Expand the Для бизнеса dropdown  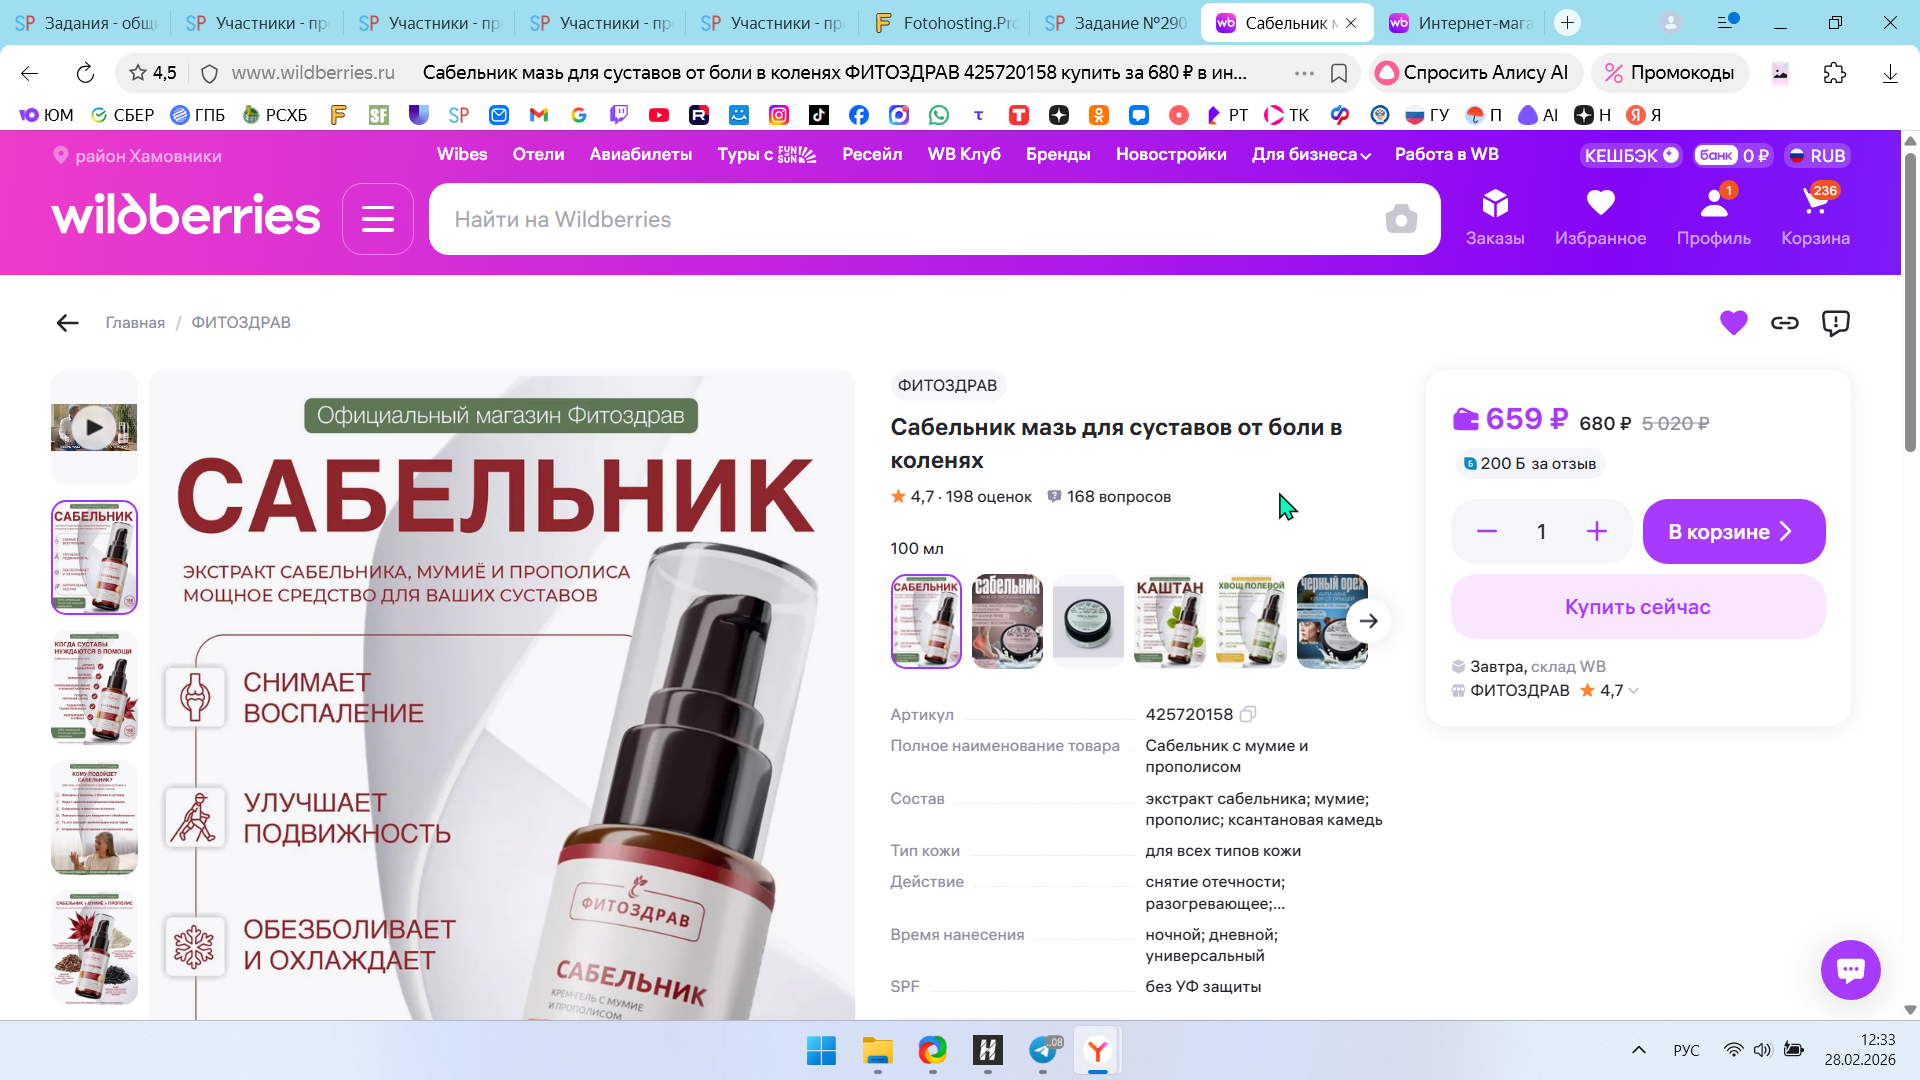[x=1311, y=154]
